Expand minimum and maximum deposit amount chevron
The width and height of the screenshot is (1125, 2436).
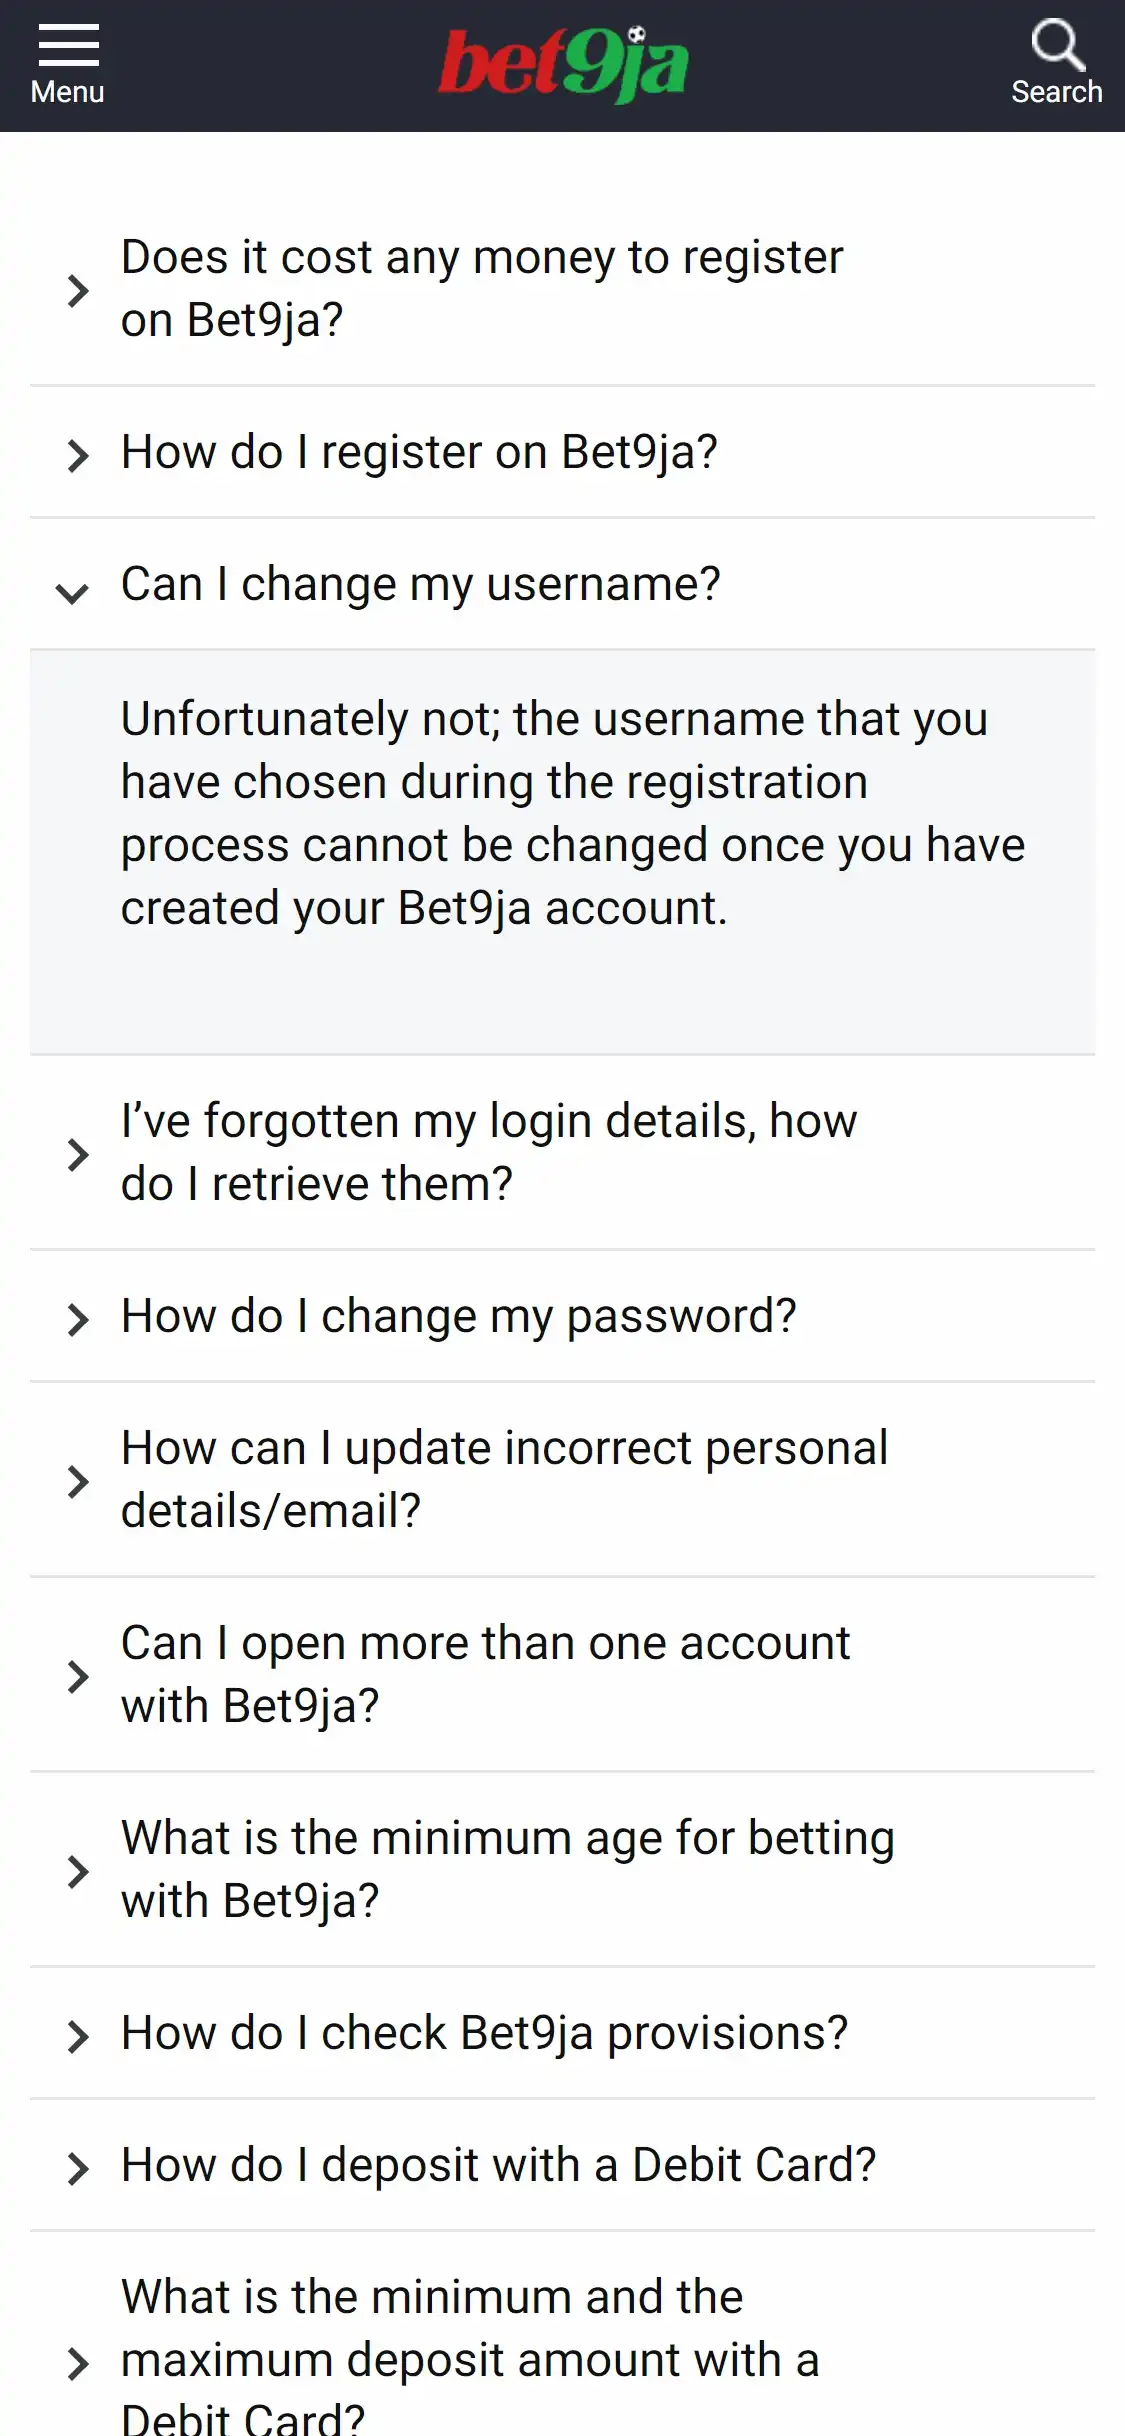coord(77,2364)
